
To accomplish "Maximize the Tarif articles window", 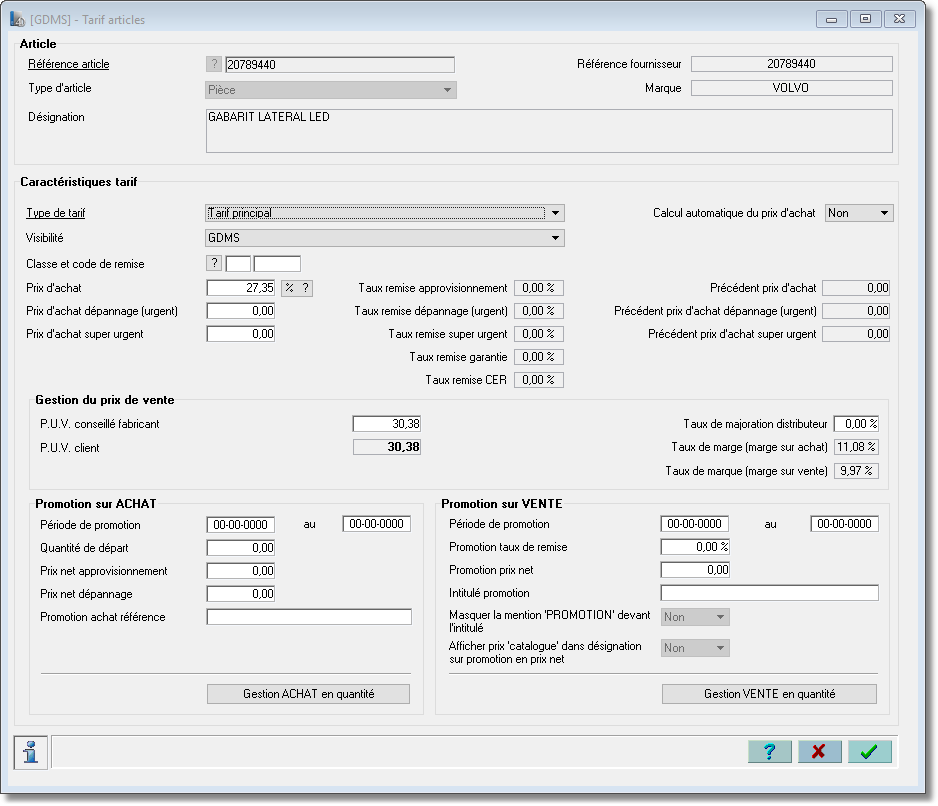I will click(865, 19).
